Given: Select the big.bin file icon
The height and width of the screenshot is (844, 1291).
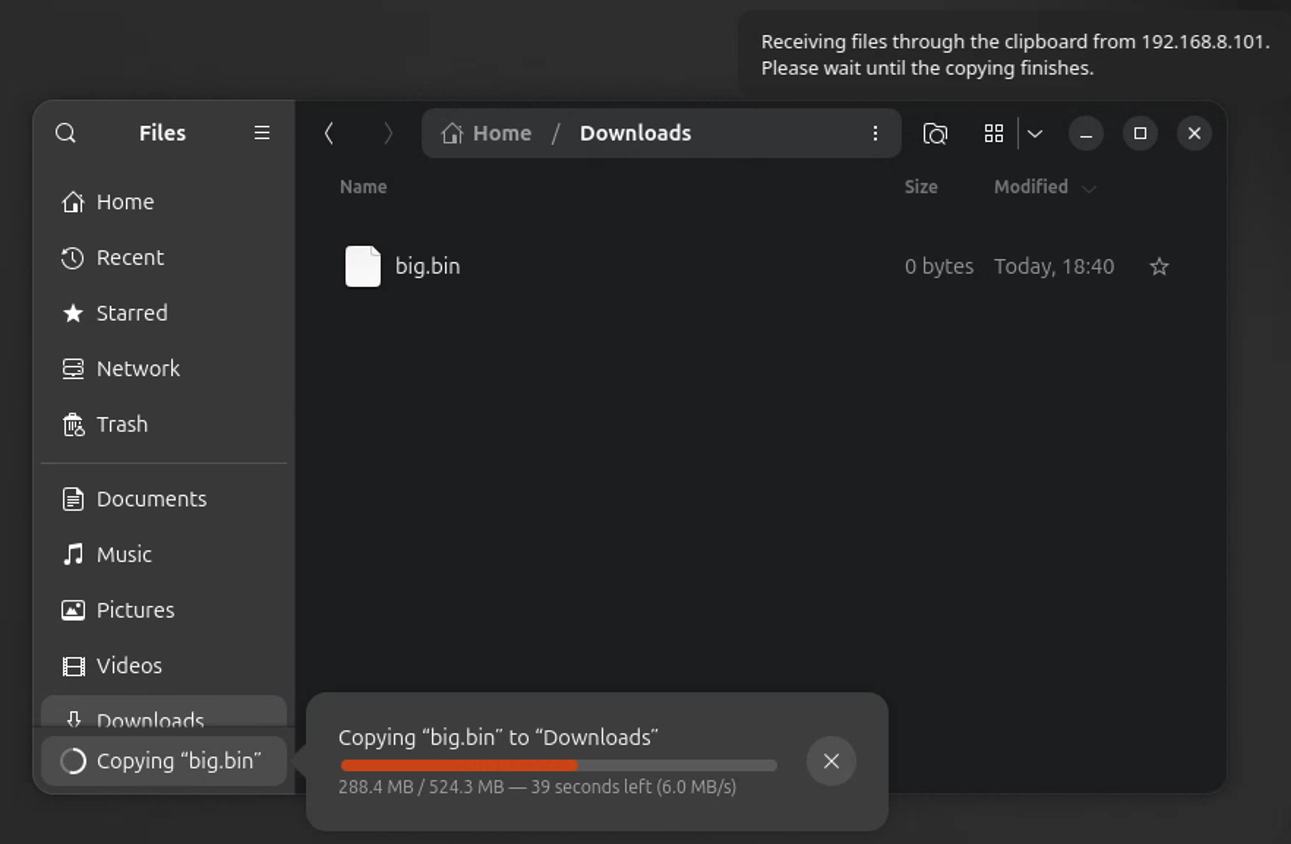Looking at the screenshot, I should [363, 266].
